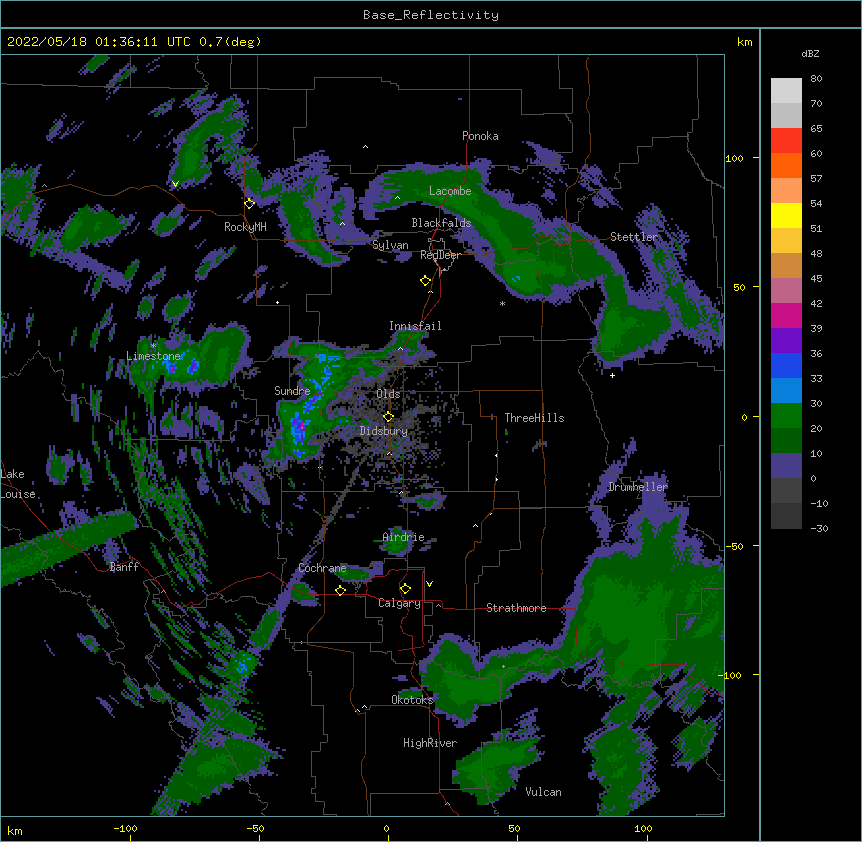Click the white asterisk marker above Limestone
This screenshot has width=862, height=842.
tap(153, 345)
